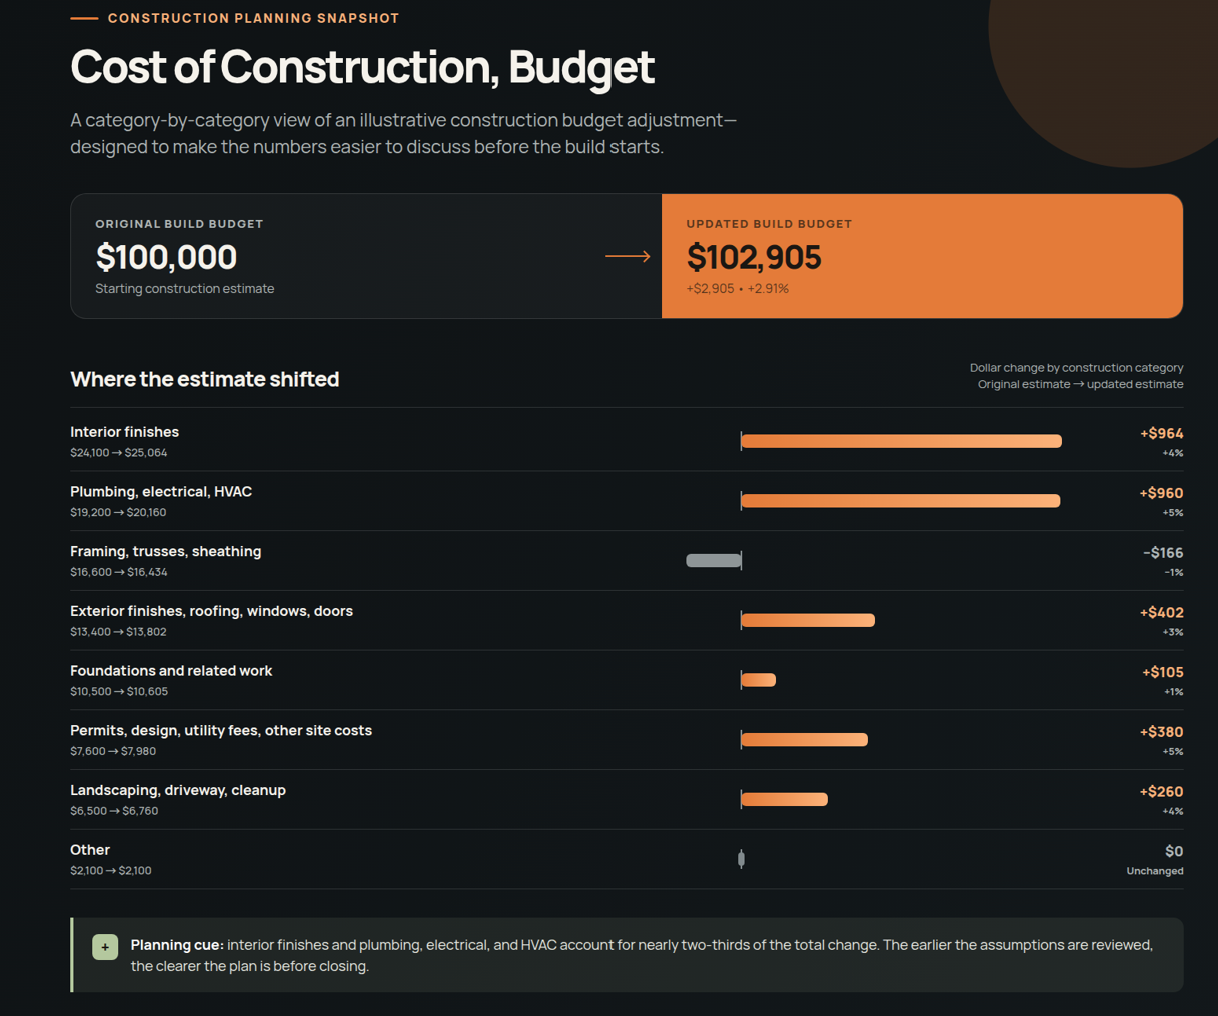The width and height of the screenshot is (1218, 1016).
Task: Click '$10,500 → $10,605' amounts
Action: click(119, 691)
